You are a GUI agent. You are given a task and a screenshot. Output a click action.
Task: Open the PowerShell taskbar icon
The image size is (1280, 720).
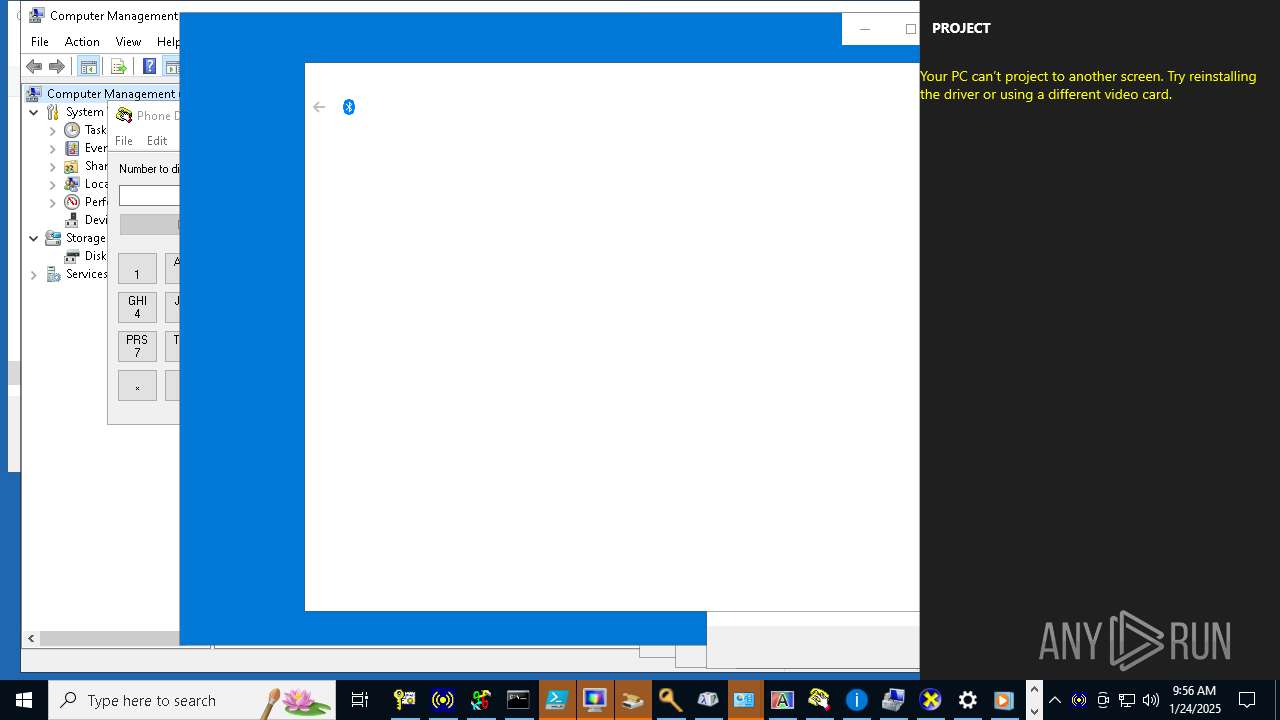pyautogui.click(x=556, y=700)
